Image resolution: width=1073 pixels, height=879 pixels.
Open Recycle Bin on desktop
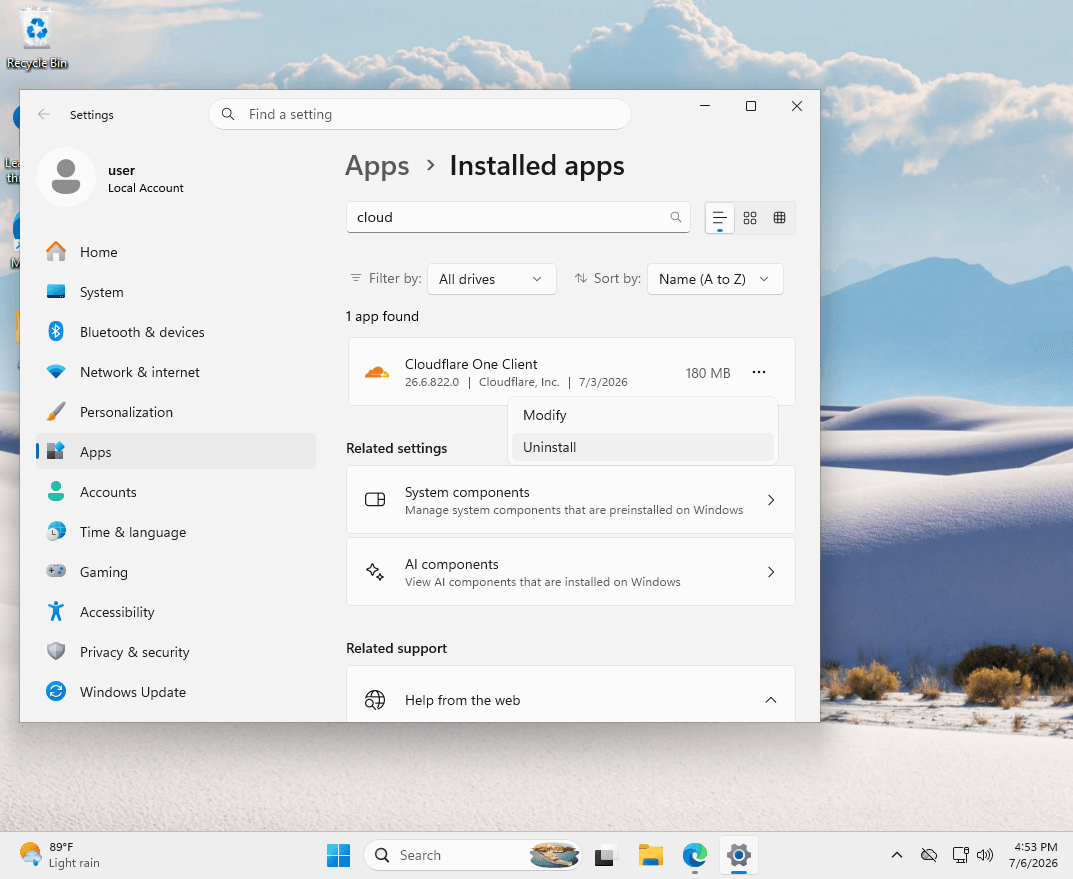point(37,38)
